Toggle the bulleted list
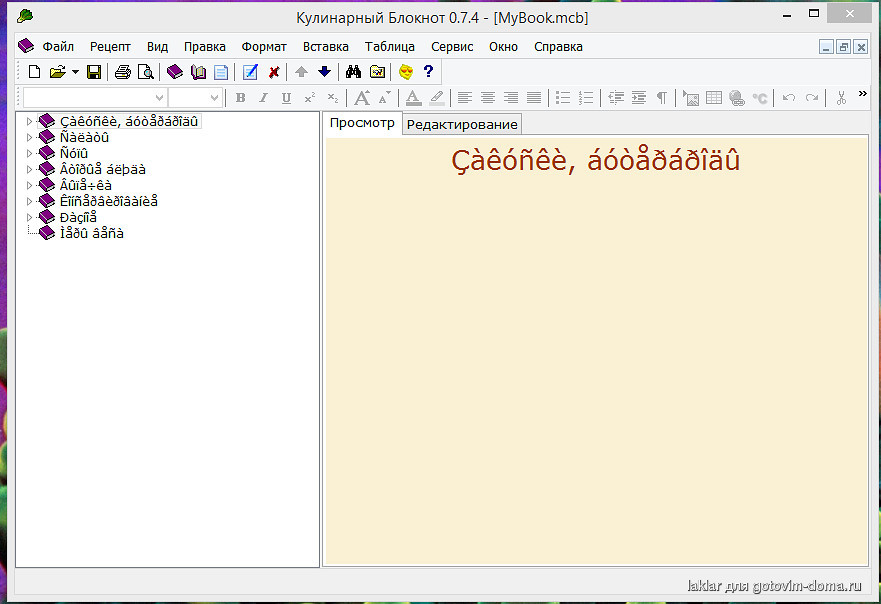The width and height of the screenshot is (881, 604). (562, 98)
